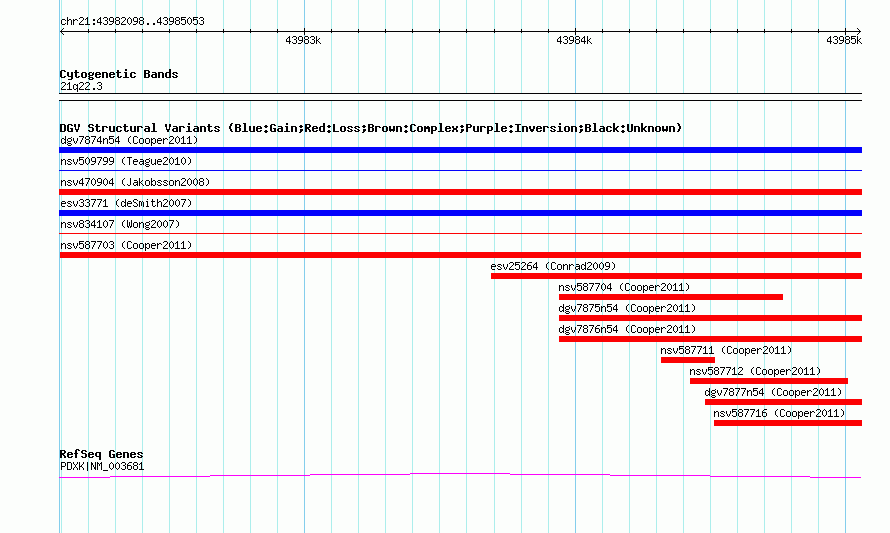This screenshot has height=533, width=890.
Task: Select the thin blue line for nsv509799
Action: (x=460, y=170)
